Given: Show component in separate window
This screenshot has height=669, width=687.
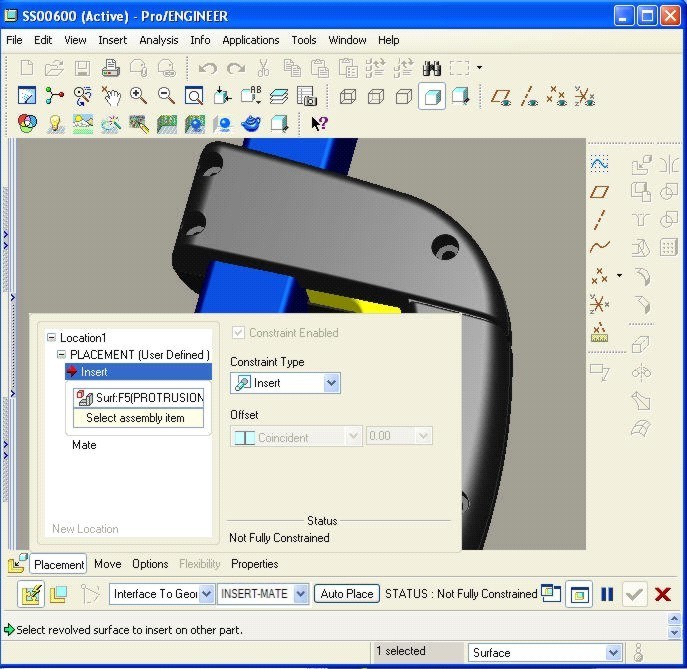Looking at the screenshot, I should (x=551, y=594).
